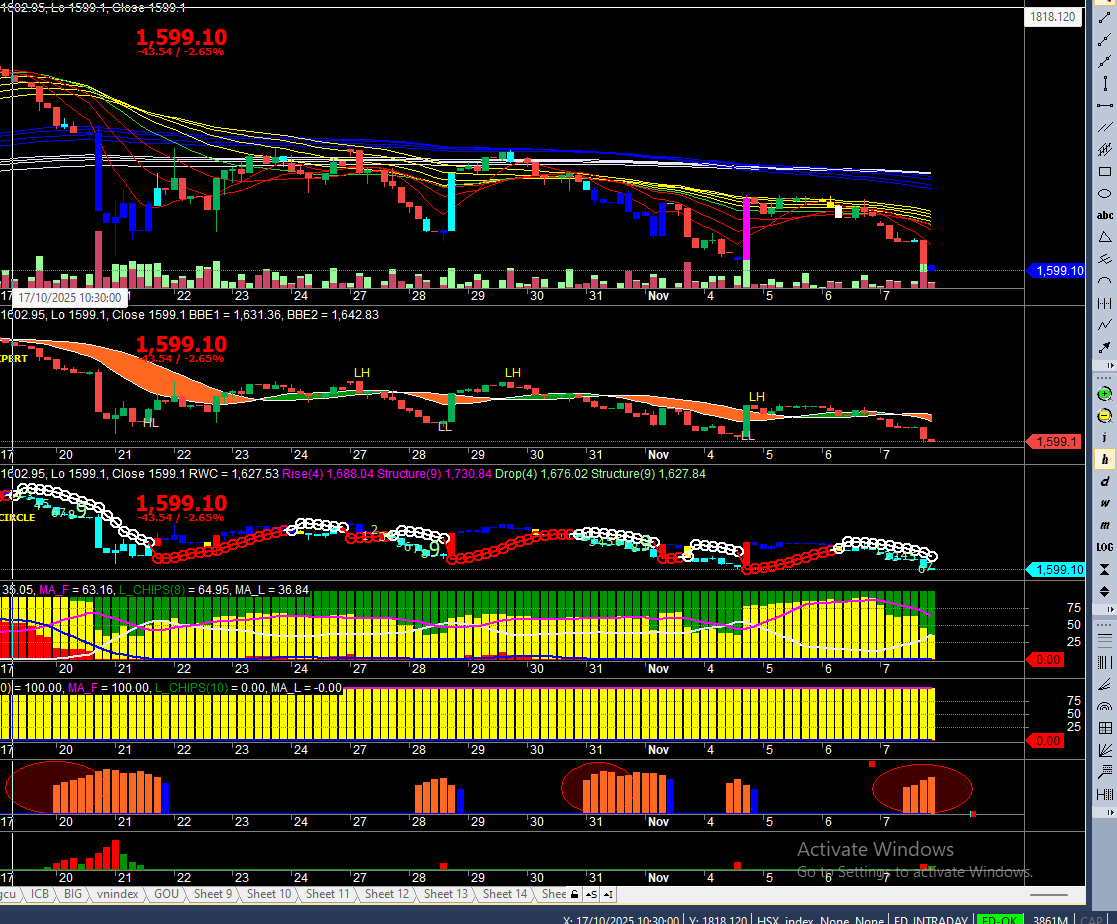The image size is (1117, 924).
Task: Select the abc Text tool
Action: coord(1105,215)
